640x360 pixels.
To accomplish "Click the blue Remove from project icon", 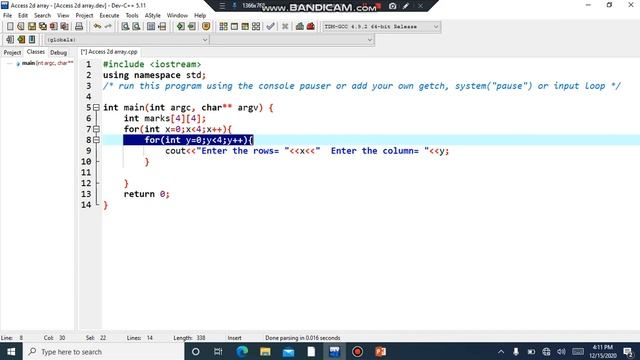I will (x=32, y=40).
